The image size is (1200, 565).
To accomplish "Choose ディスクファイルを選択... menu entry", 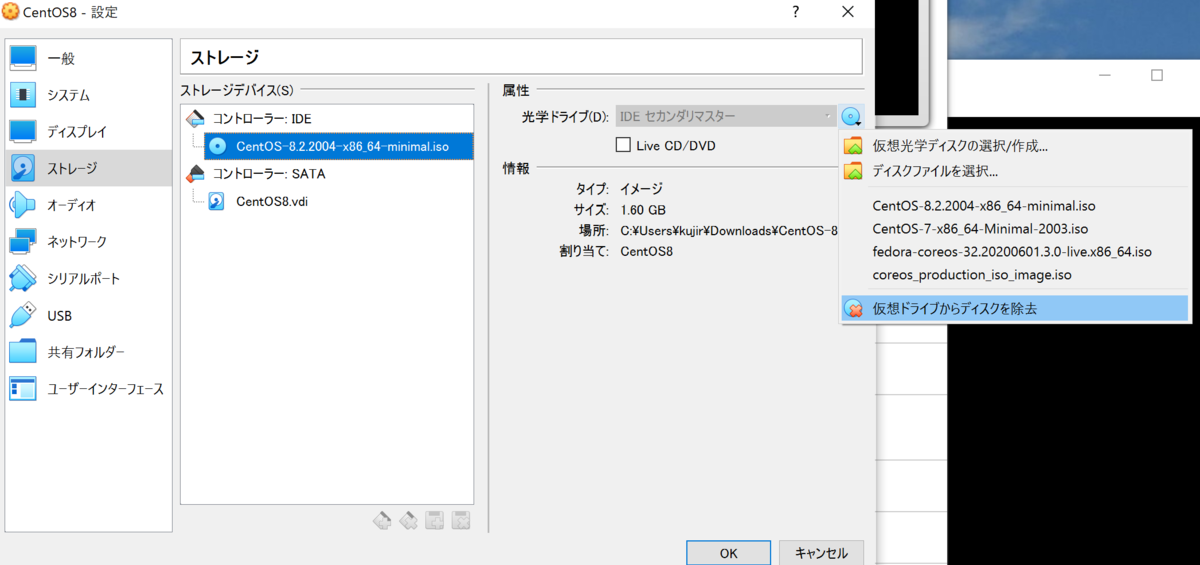I will (1015, 171).
